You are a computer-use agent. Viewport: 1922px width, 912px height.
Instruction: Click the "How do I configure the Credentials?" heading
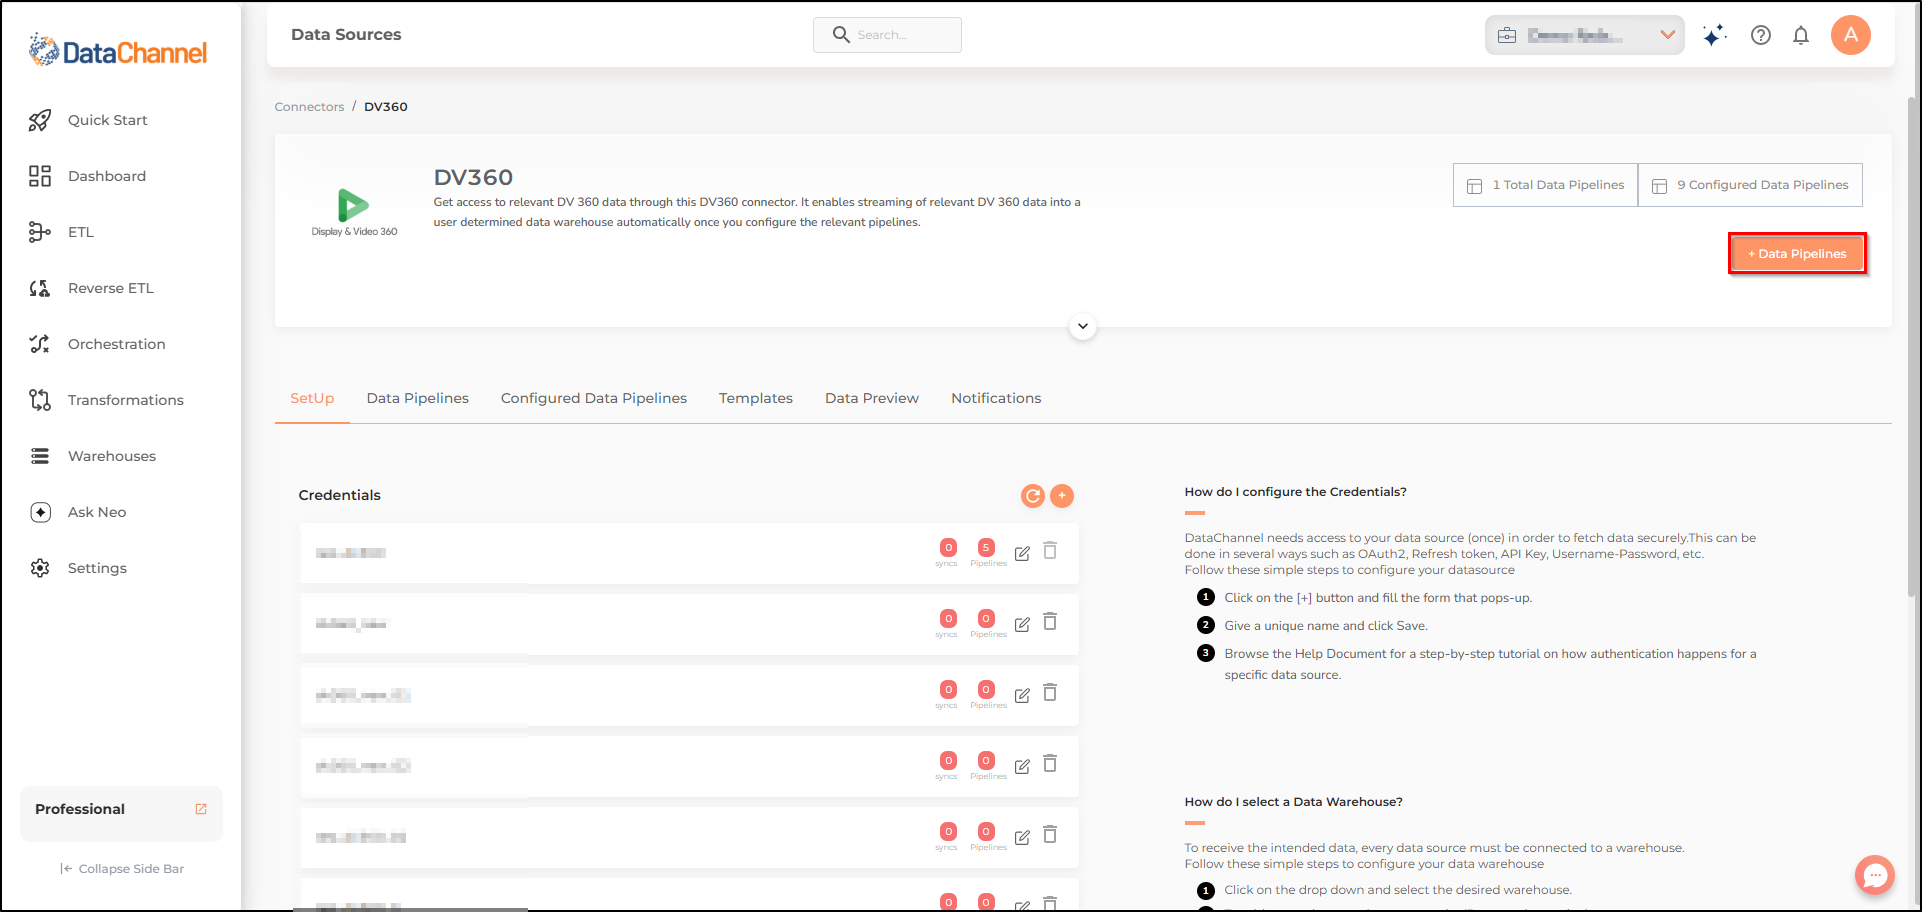pyautogui.click(x=1296, y=492)
